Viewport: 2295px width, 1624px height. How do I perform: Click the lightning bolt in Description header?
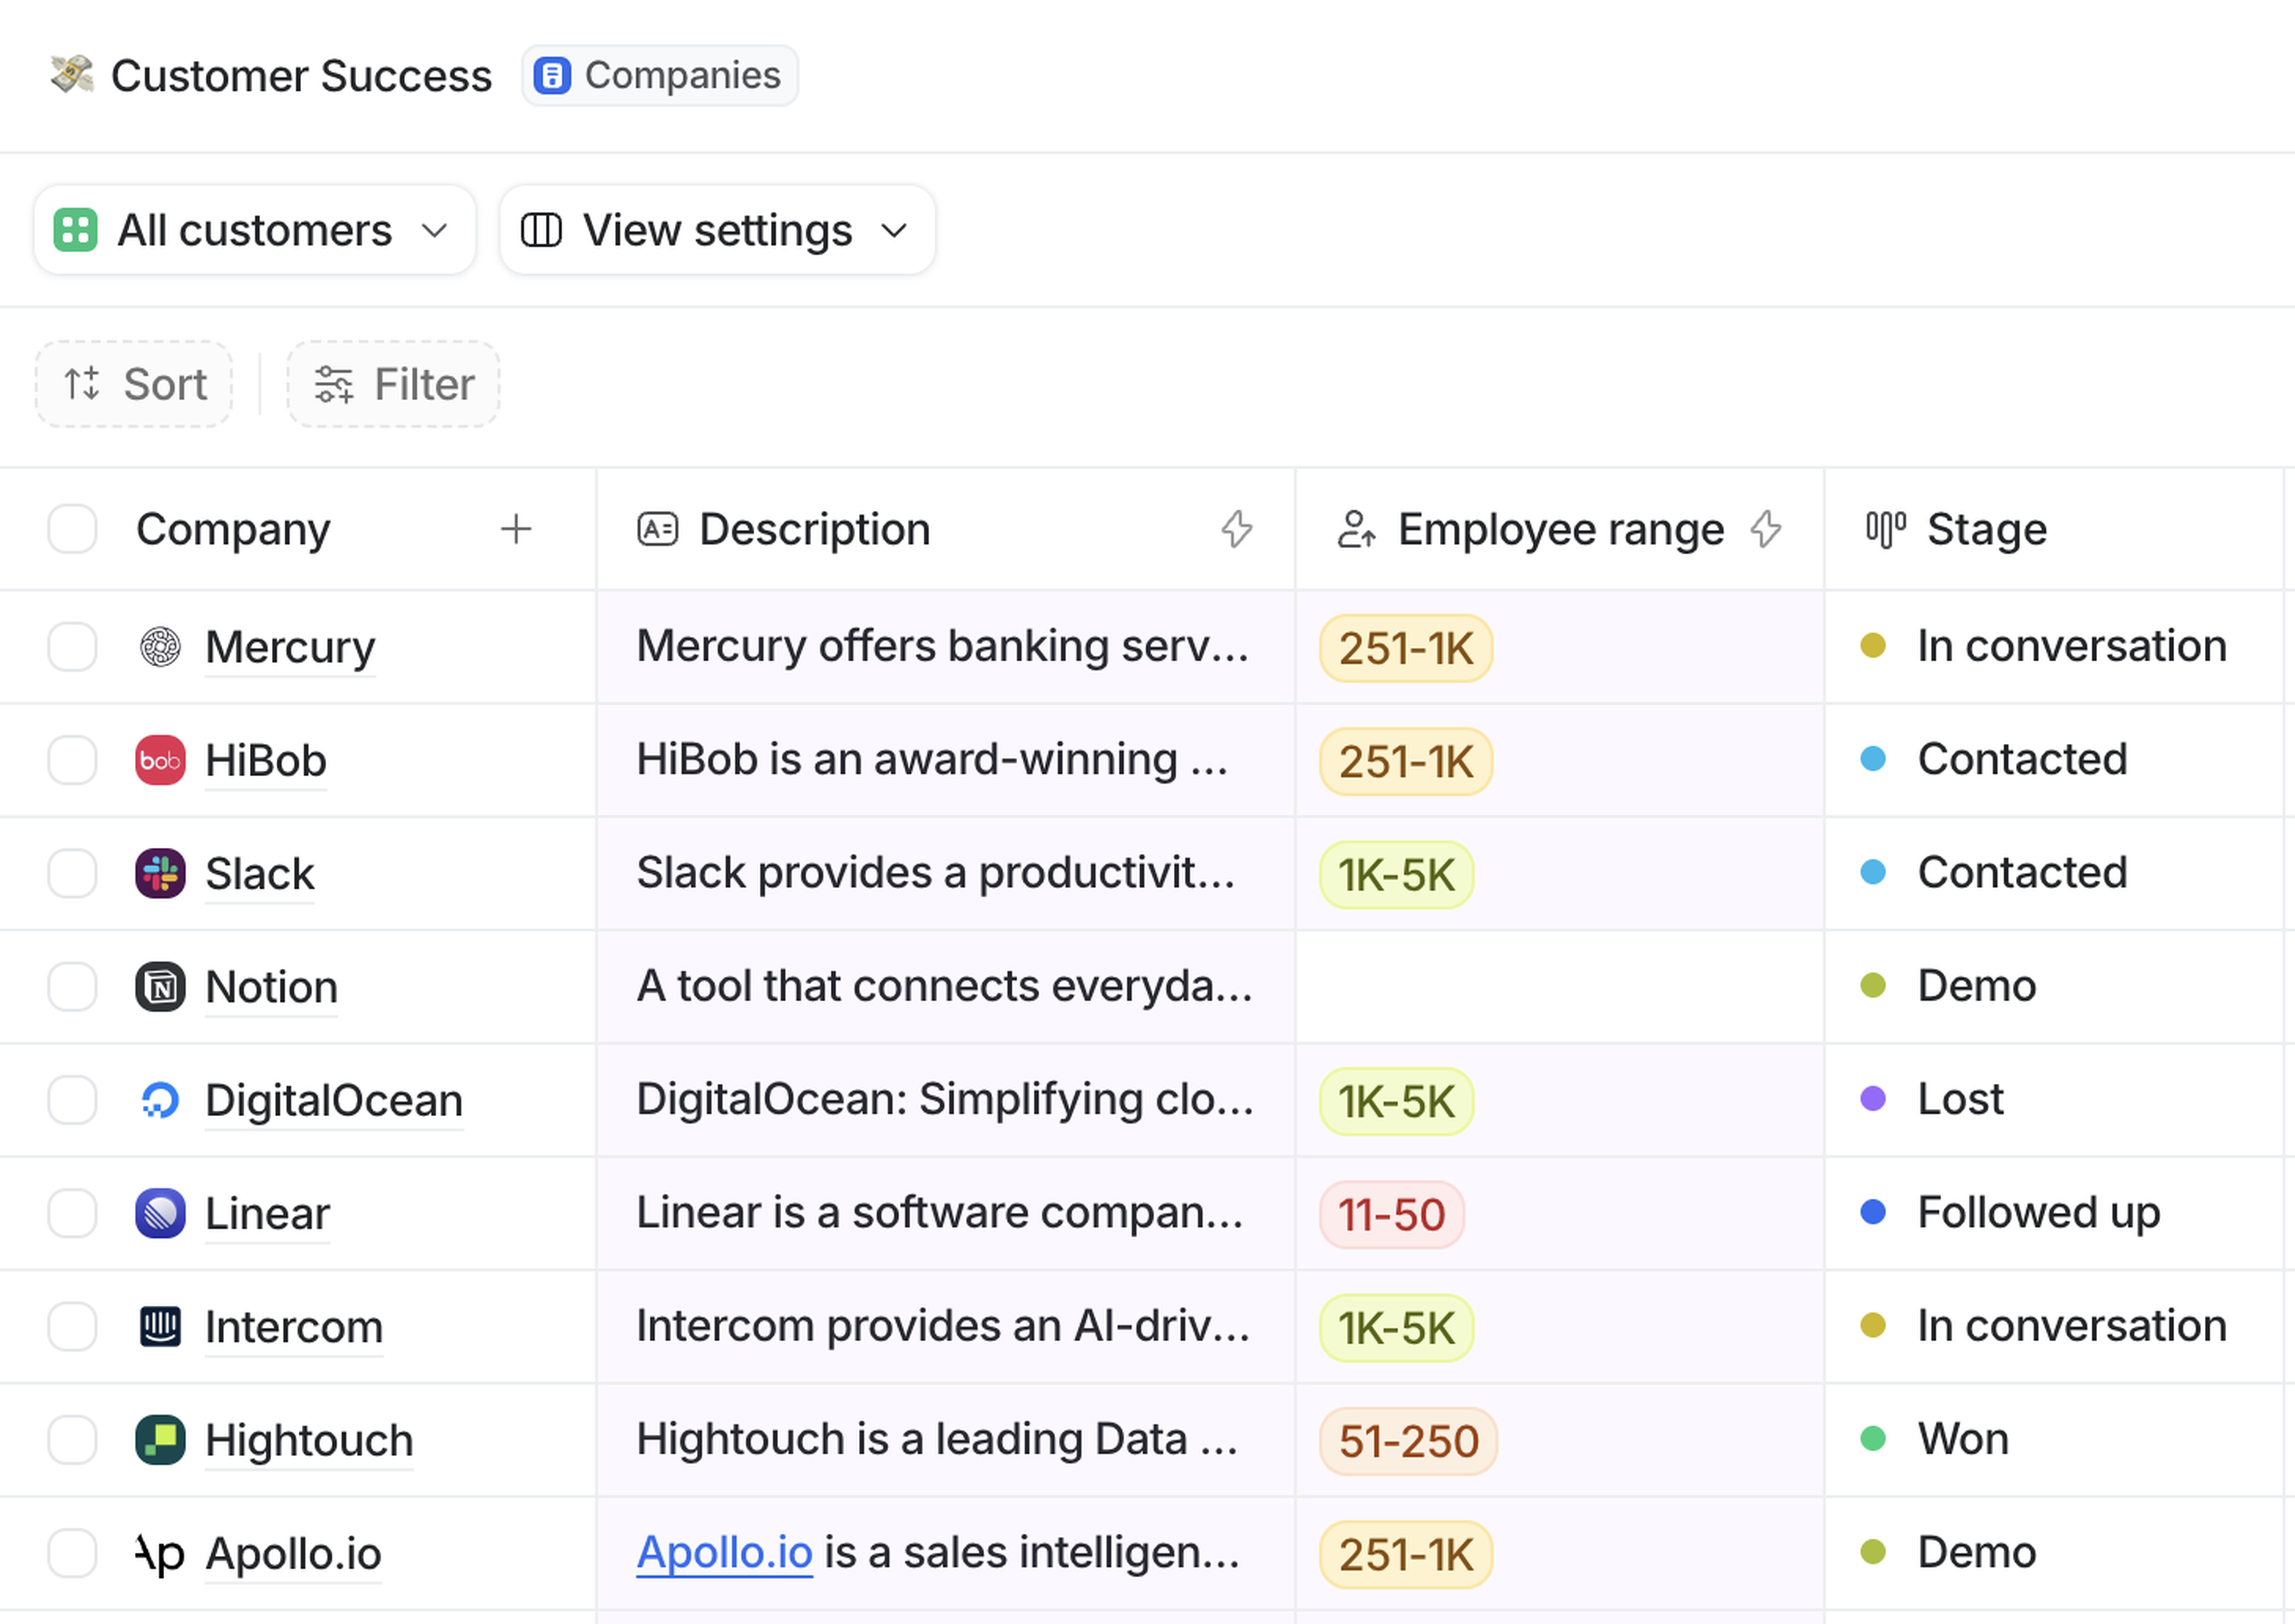pyautogui.click(x=1237, y=529)
